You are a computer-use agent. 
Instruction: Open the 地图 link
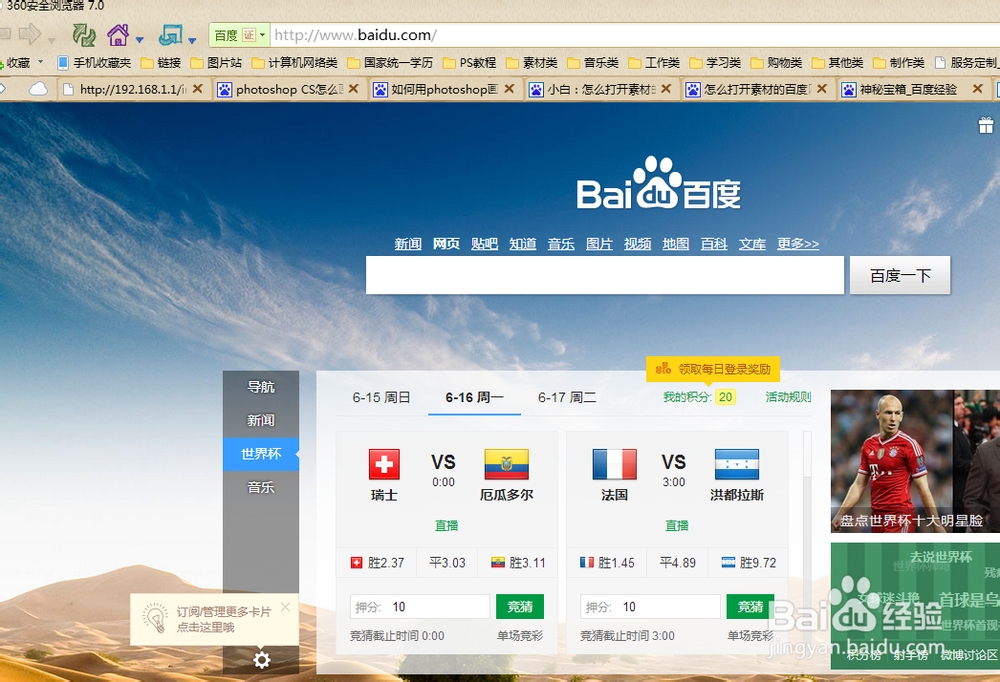coord(675,244)
